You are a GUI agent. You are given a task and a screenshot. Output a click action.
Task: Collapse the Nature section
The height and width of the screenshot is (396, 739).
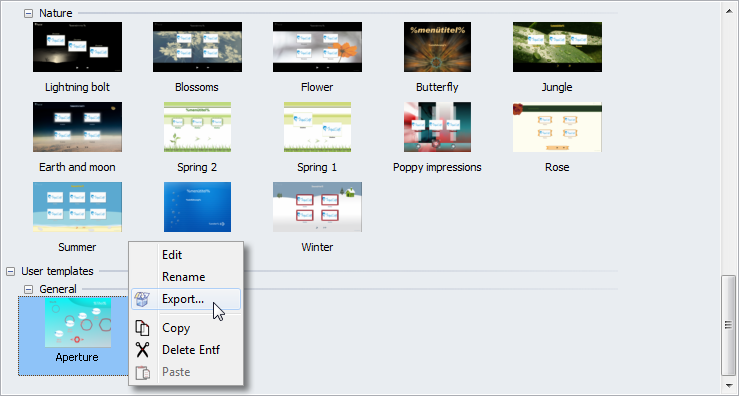[28, 13]
